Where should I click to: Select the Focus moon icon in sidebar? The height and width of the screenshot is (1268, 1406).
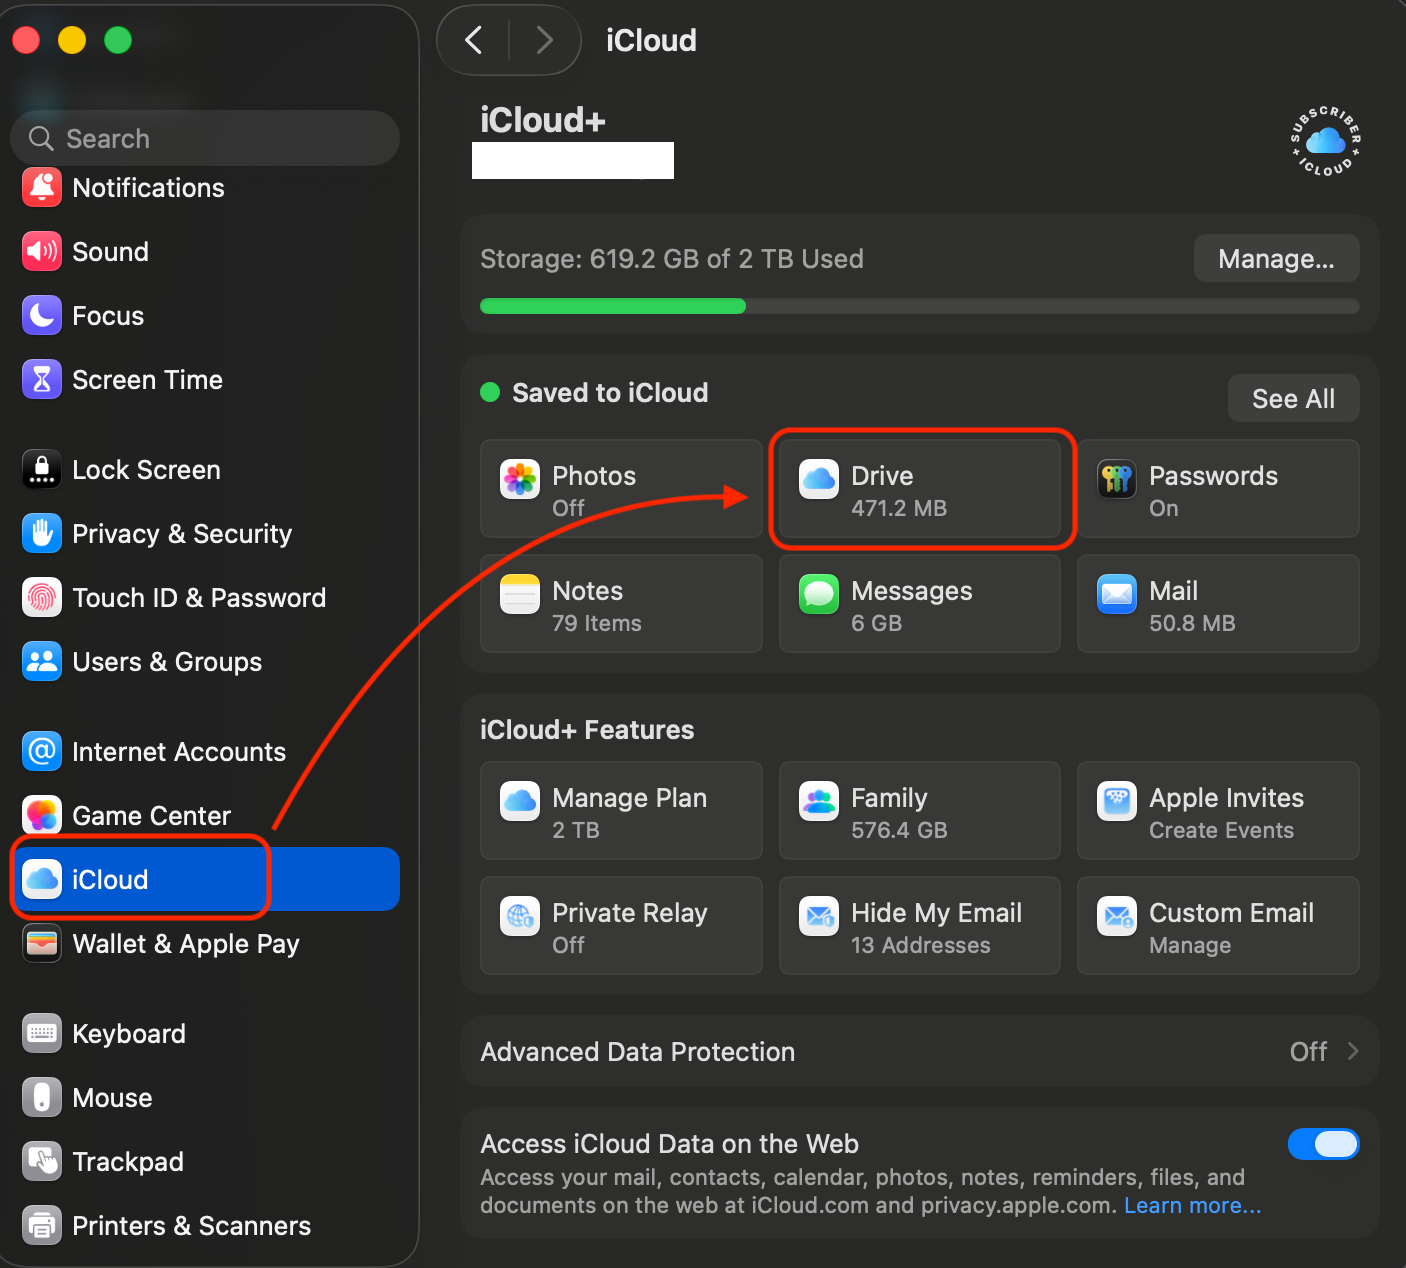pyautogui.click(x=42, y=316)
